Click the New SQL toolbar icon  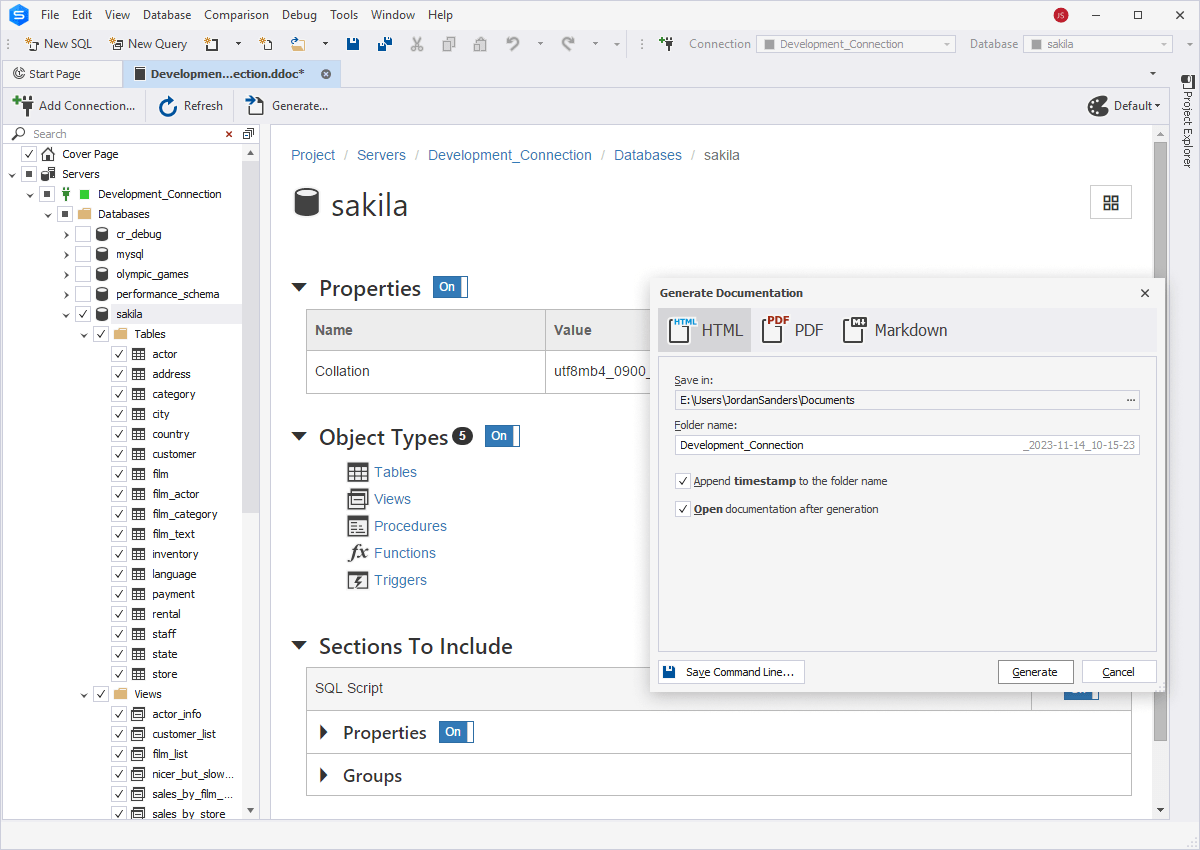[31, 43]
